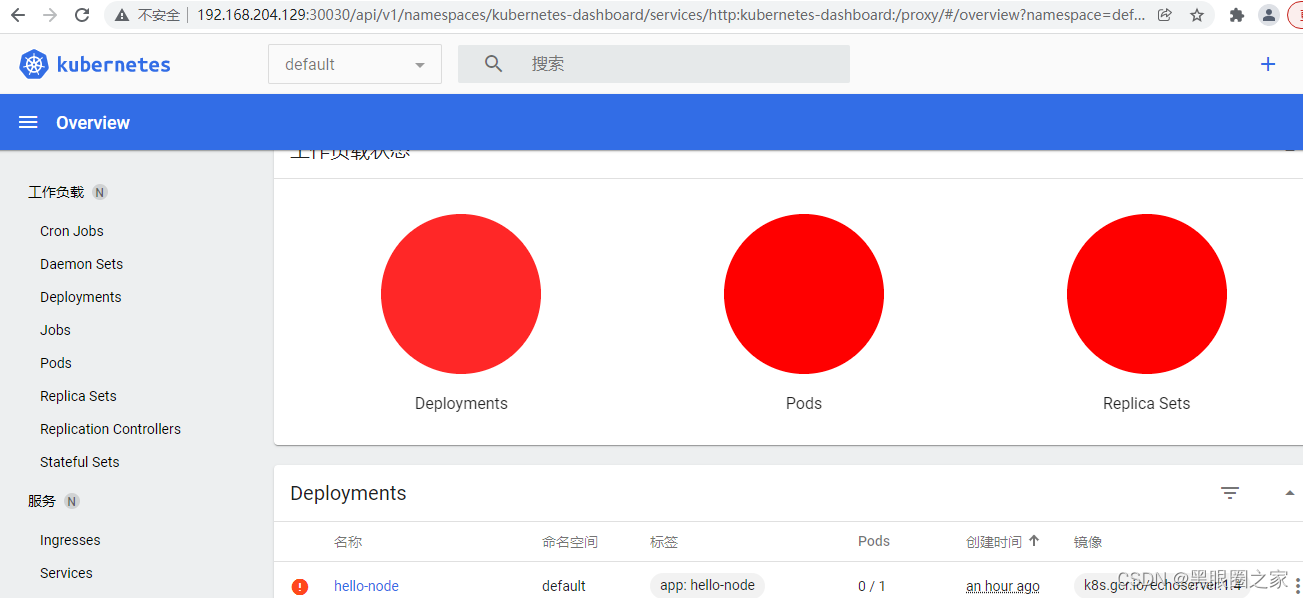The image size is (1303, 598).
Task: Click the kubernetes brand text
Action: 114,65
